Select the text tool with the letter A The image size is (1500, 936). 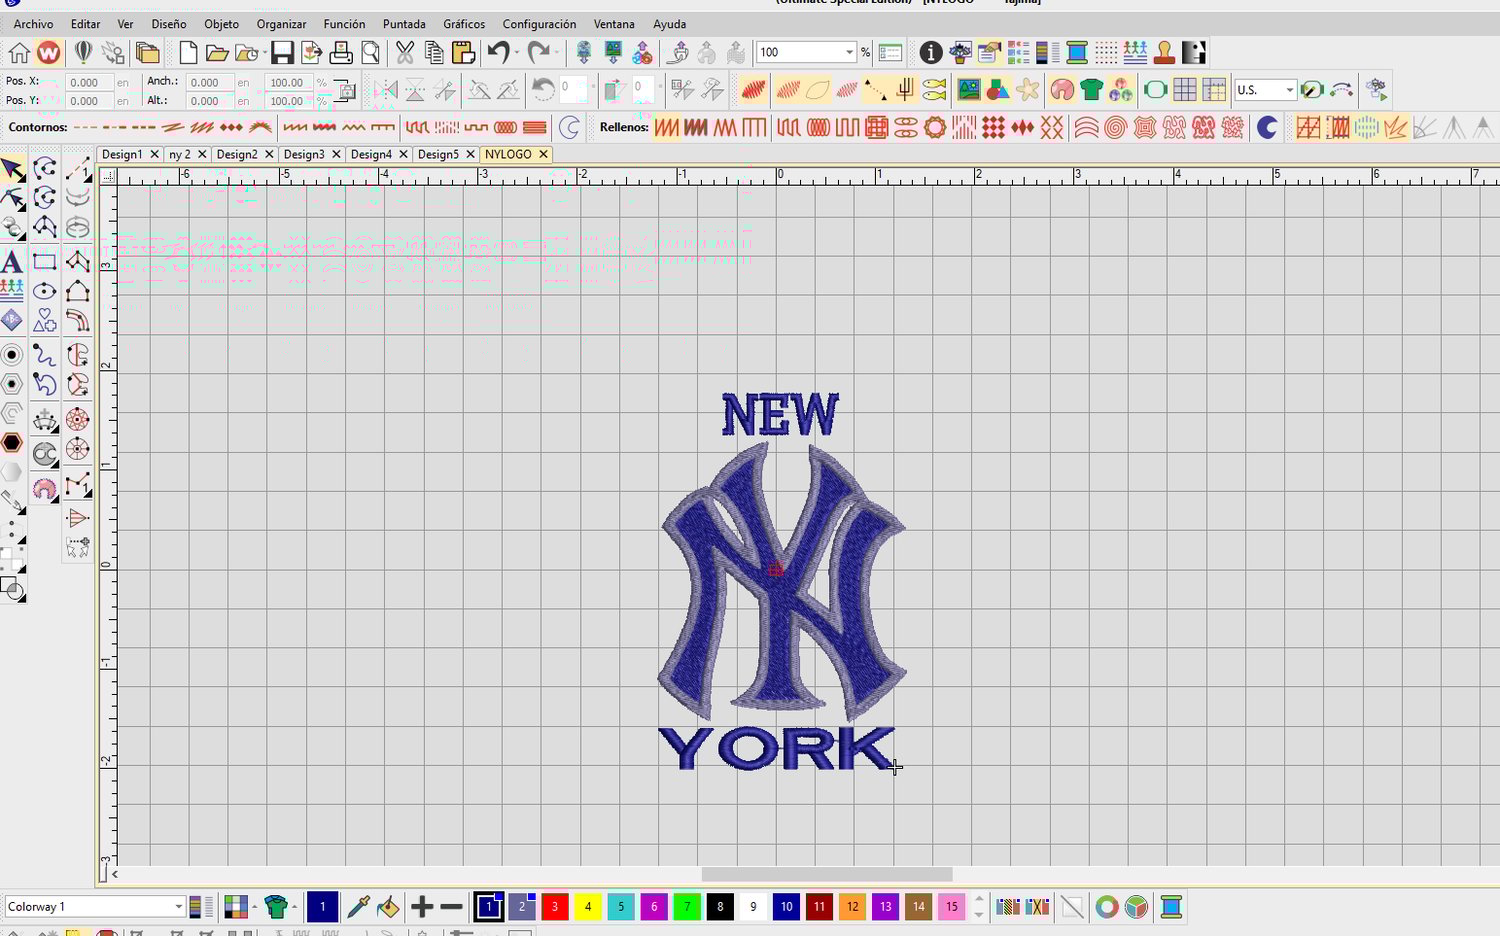pos(12,262)
